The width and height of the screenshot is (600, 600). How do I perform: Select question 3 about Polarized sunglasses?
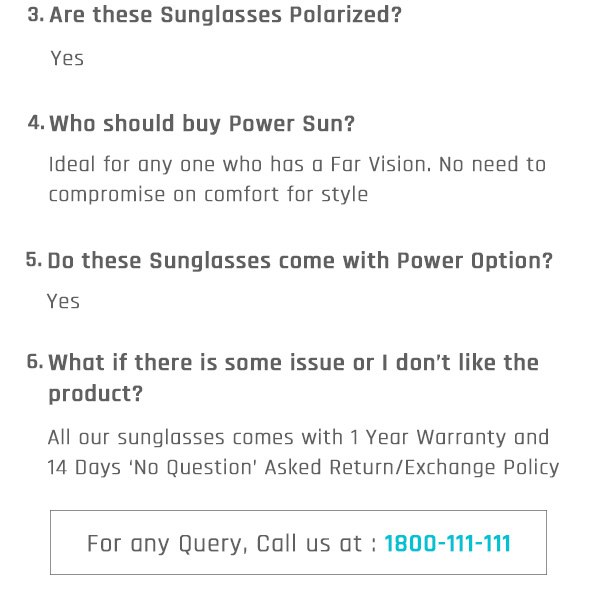point(225,15)
